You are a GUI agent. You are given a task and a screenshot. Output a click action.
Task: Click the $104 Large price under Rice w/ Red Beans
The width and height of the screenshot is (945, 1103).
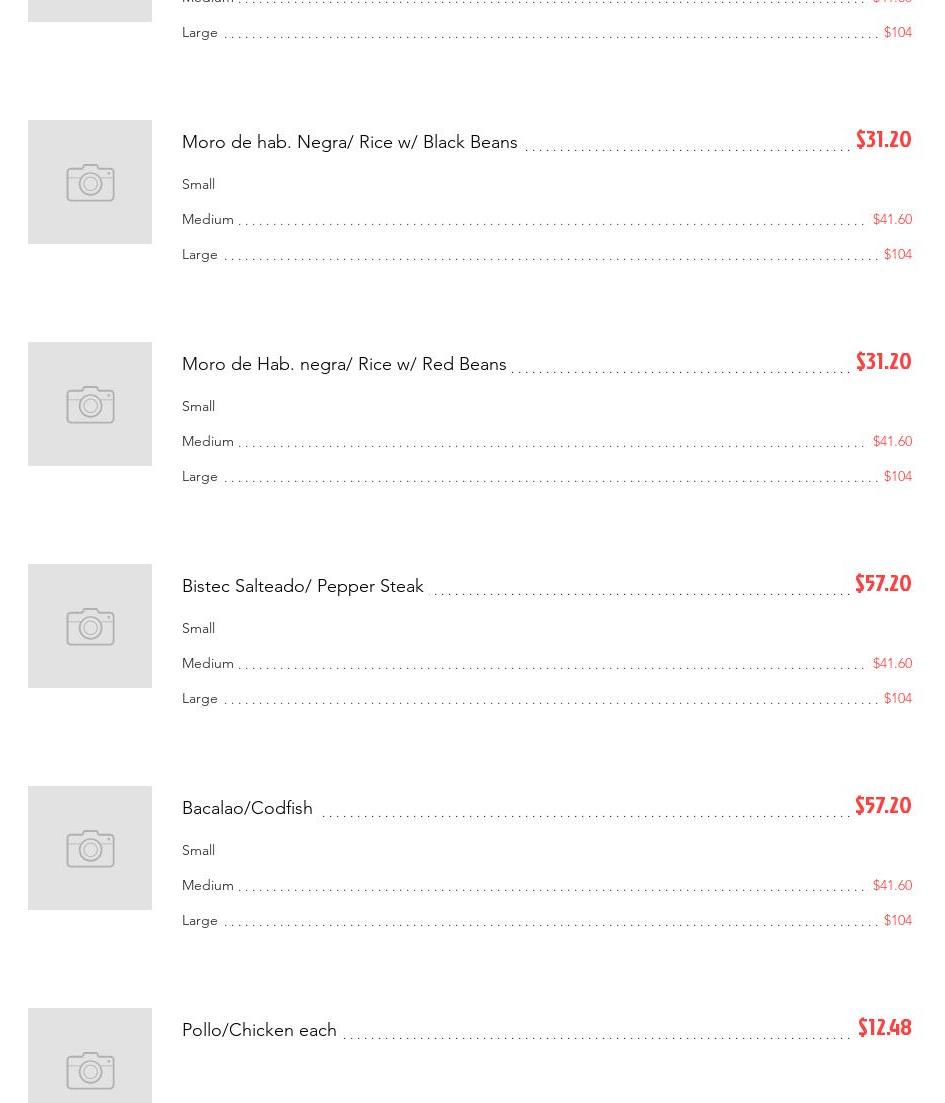[x=897, y=476]
